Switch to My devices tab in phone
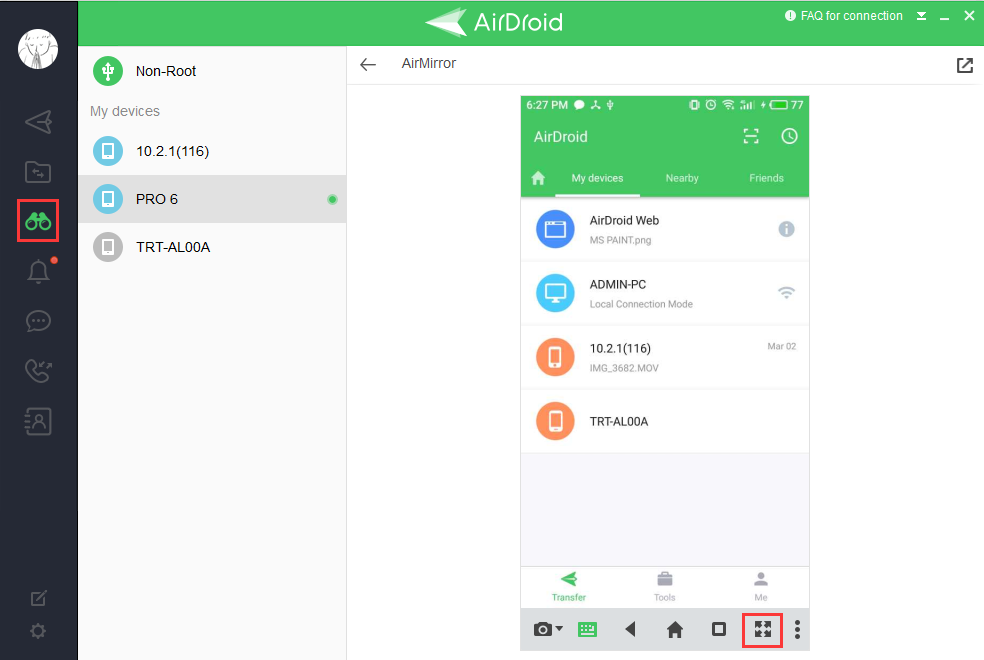The image size is (984, 660). pos(597,178)
